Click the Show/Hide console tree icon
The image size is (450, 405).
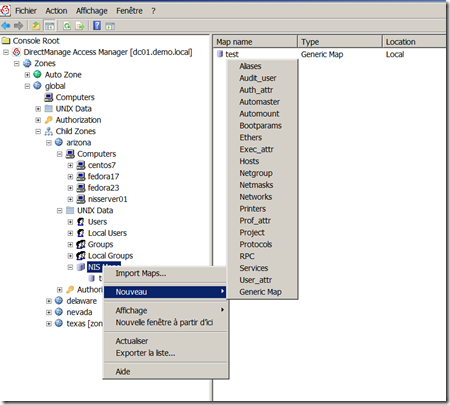(x=50, y=26)
